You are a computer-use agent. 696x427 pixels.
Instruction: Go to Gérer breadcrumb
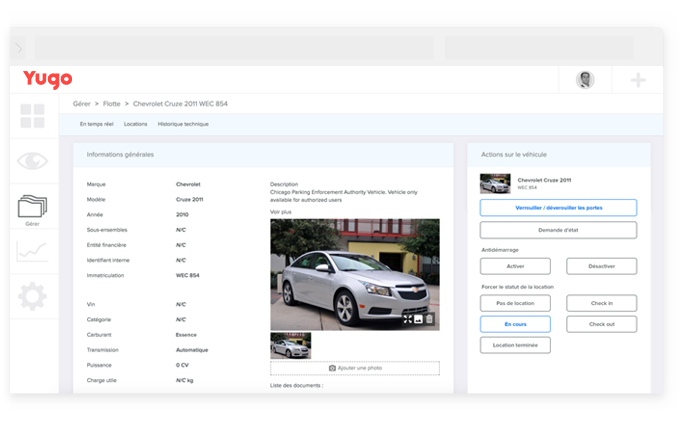pyautogui.click(x=82, y=104)
